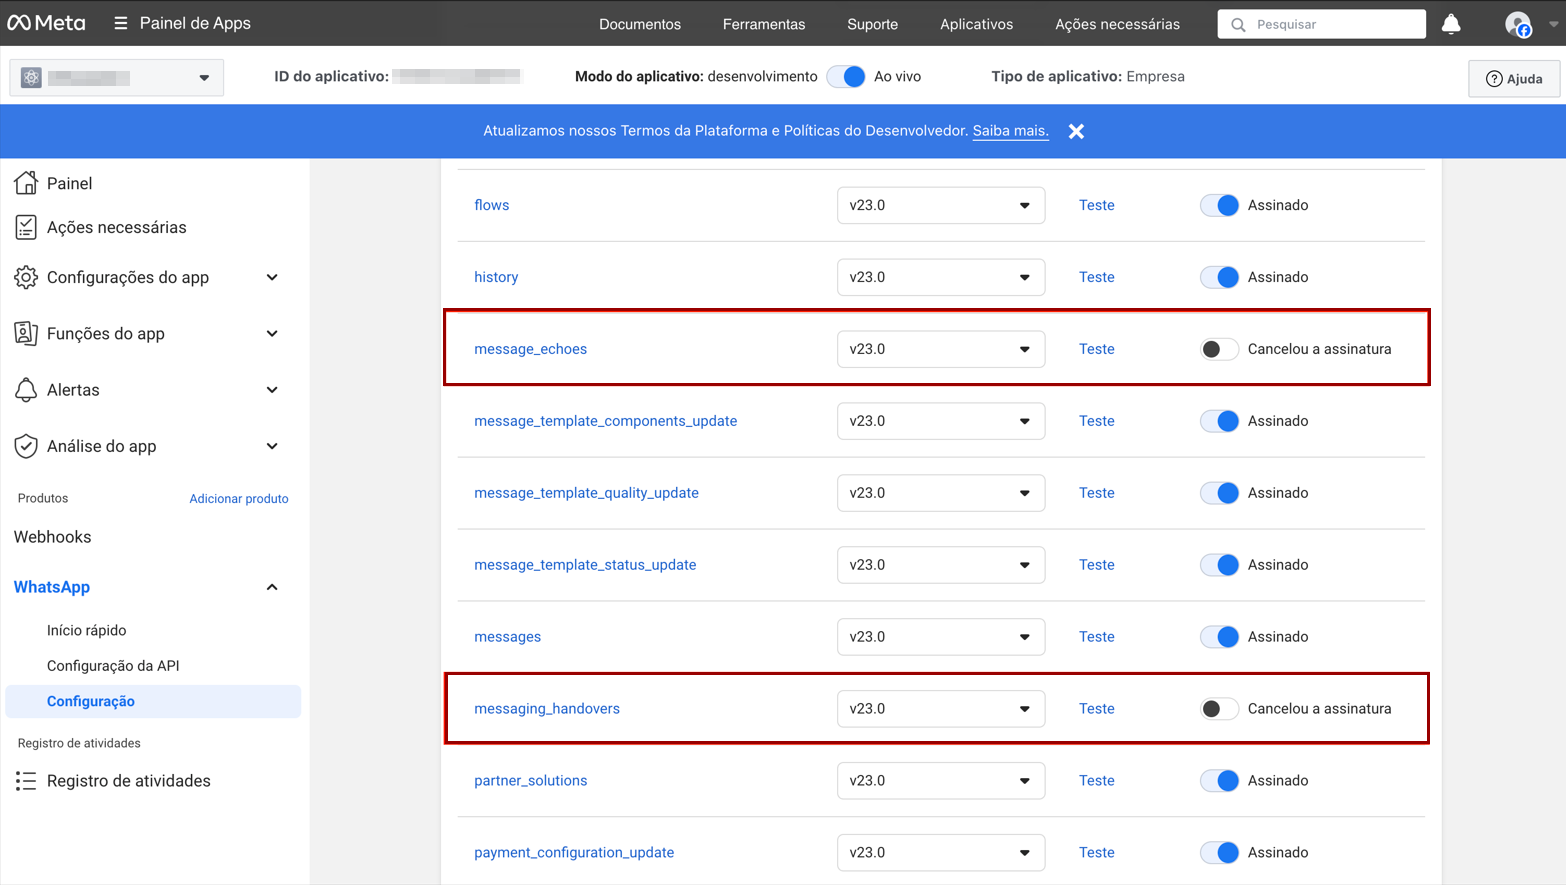Screen dimensions: 1566x885
Task: Open the user profile avatar menu
Action: tap(1518, 25)
